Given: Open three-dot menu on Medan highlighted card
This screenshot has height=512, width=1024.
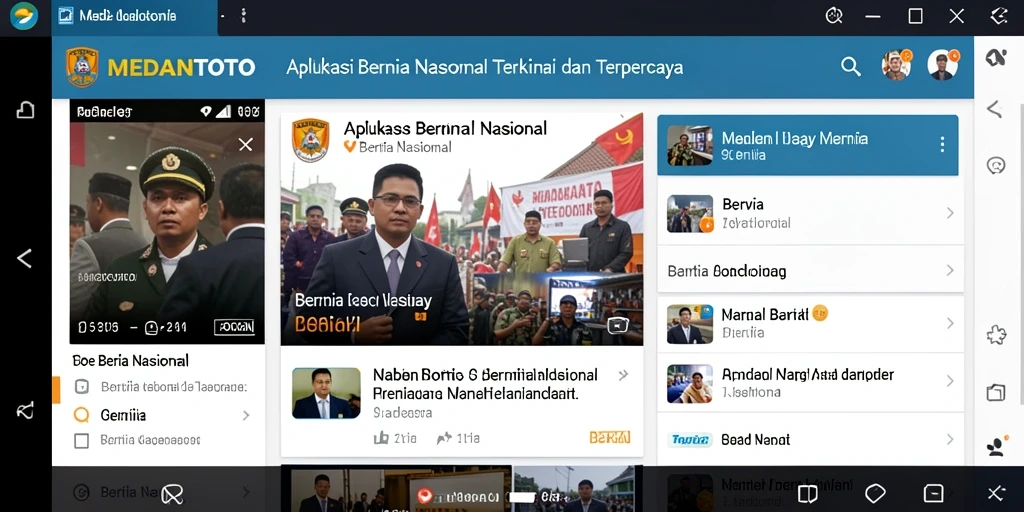Looking at the screenshot, I should 942,145.
